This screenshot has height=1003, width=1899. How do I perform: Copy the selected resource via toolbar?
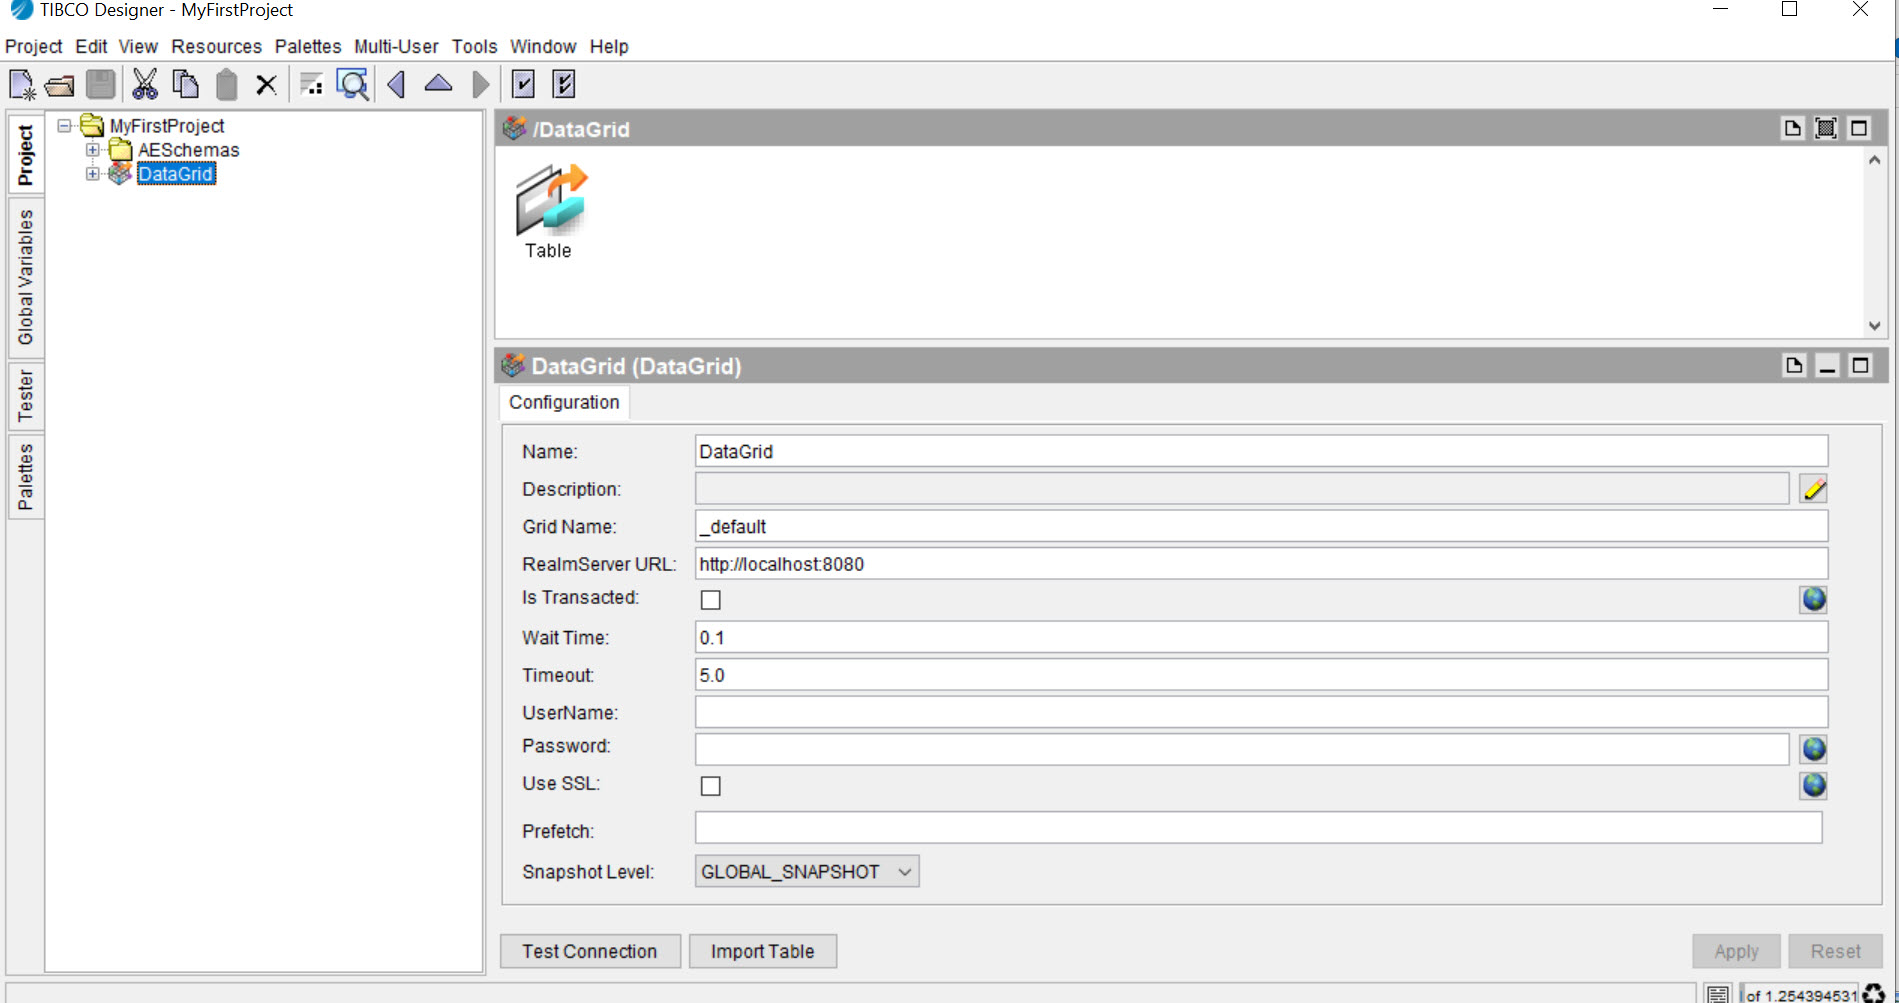(186, 85)
